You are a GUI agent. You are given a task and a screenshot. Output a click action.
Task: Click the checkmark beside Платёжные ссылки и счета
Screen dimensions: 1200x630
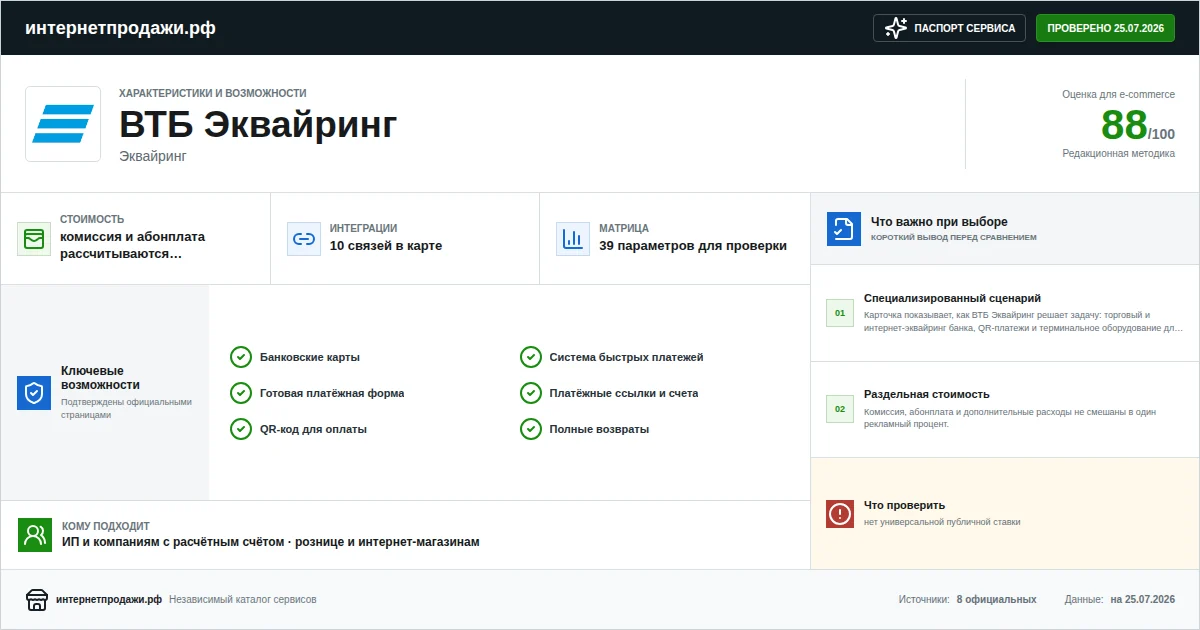click(531, 393)
